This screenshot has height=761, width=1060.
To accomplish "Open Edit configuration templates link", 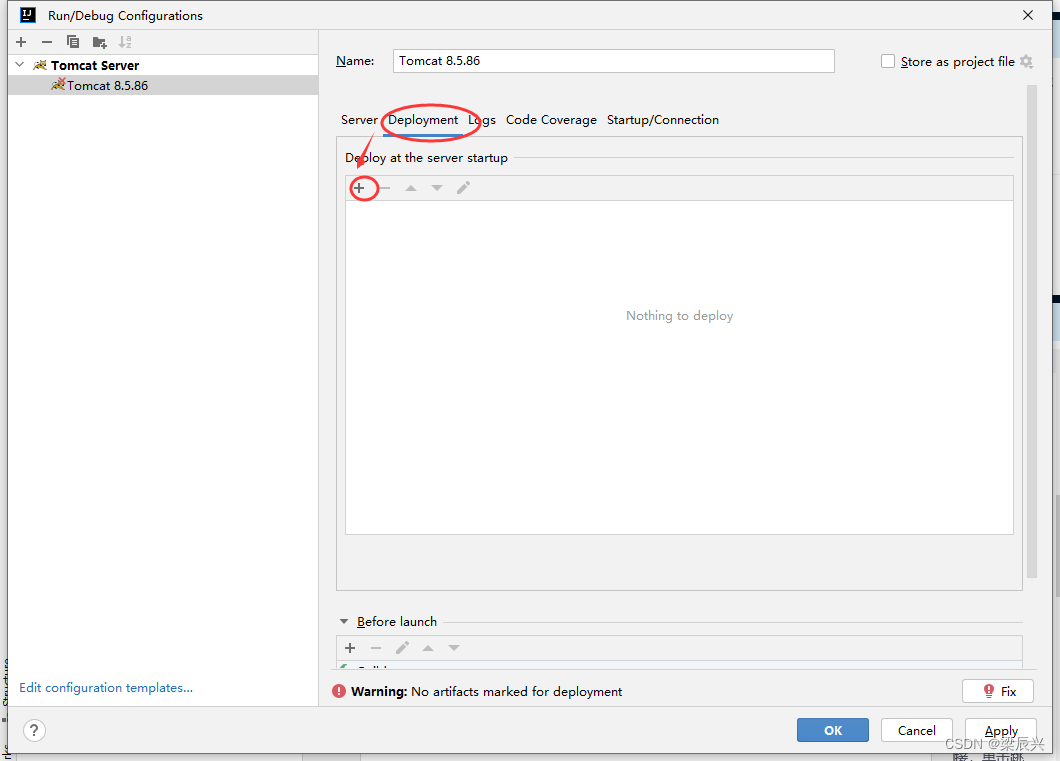I will tap(106, 687).
